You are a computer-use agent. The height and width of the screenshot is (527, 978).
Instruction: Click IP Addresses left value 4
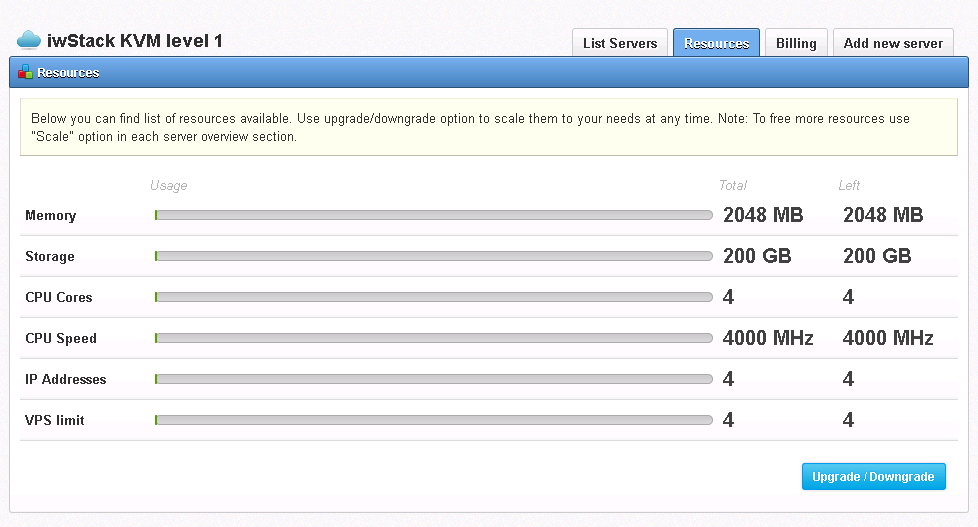[x=848, y=379]
